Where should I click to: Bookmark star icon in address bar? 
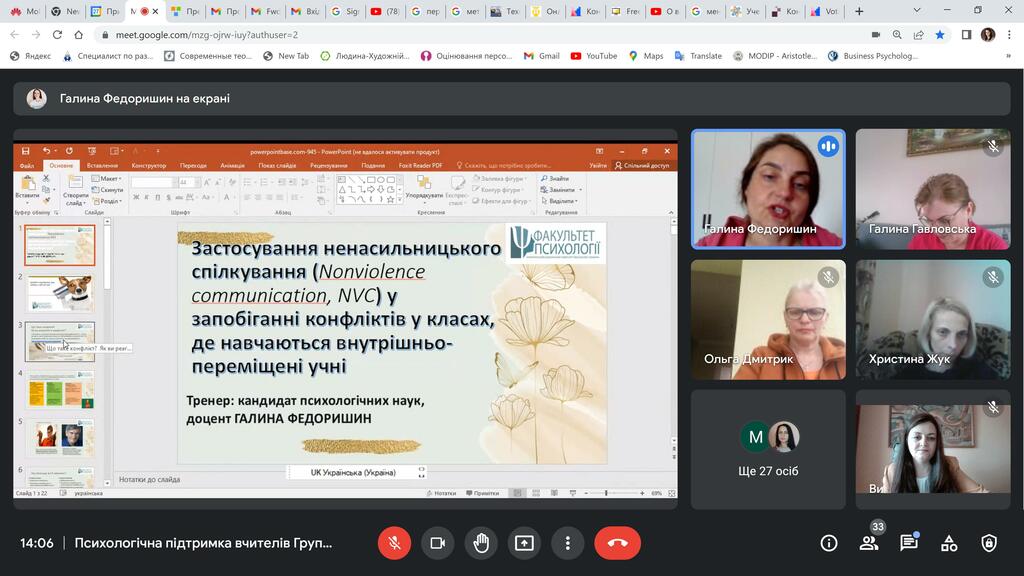(x=940, y=34)
